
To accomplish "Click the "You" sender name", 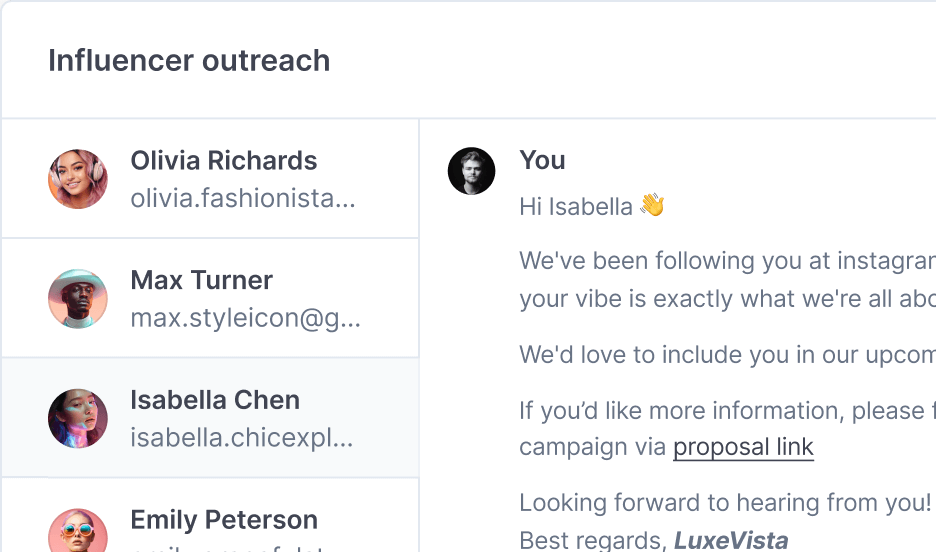I will (x=542, y=160).
